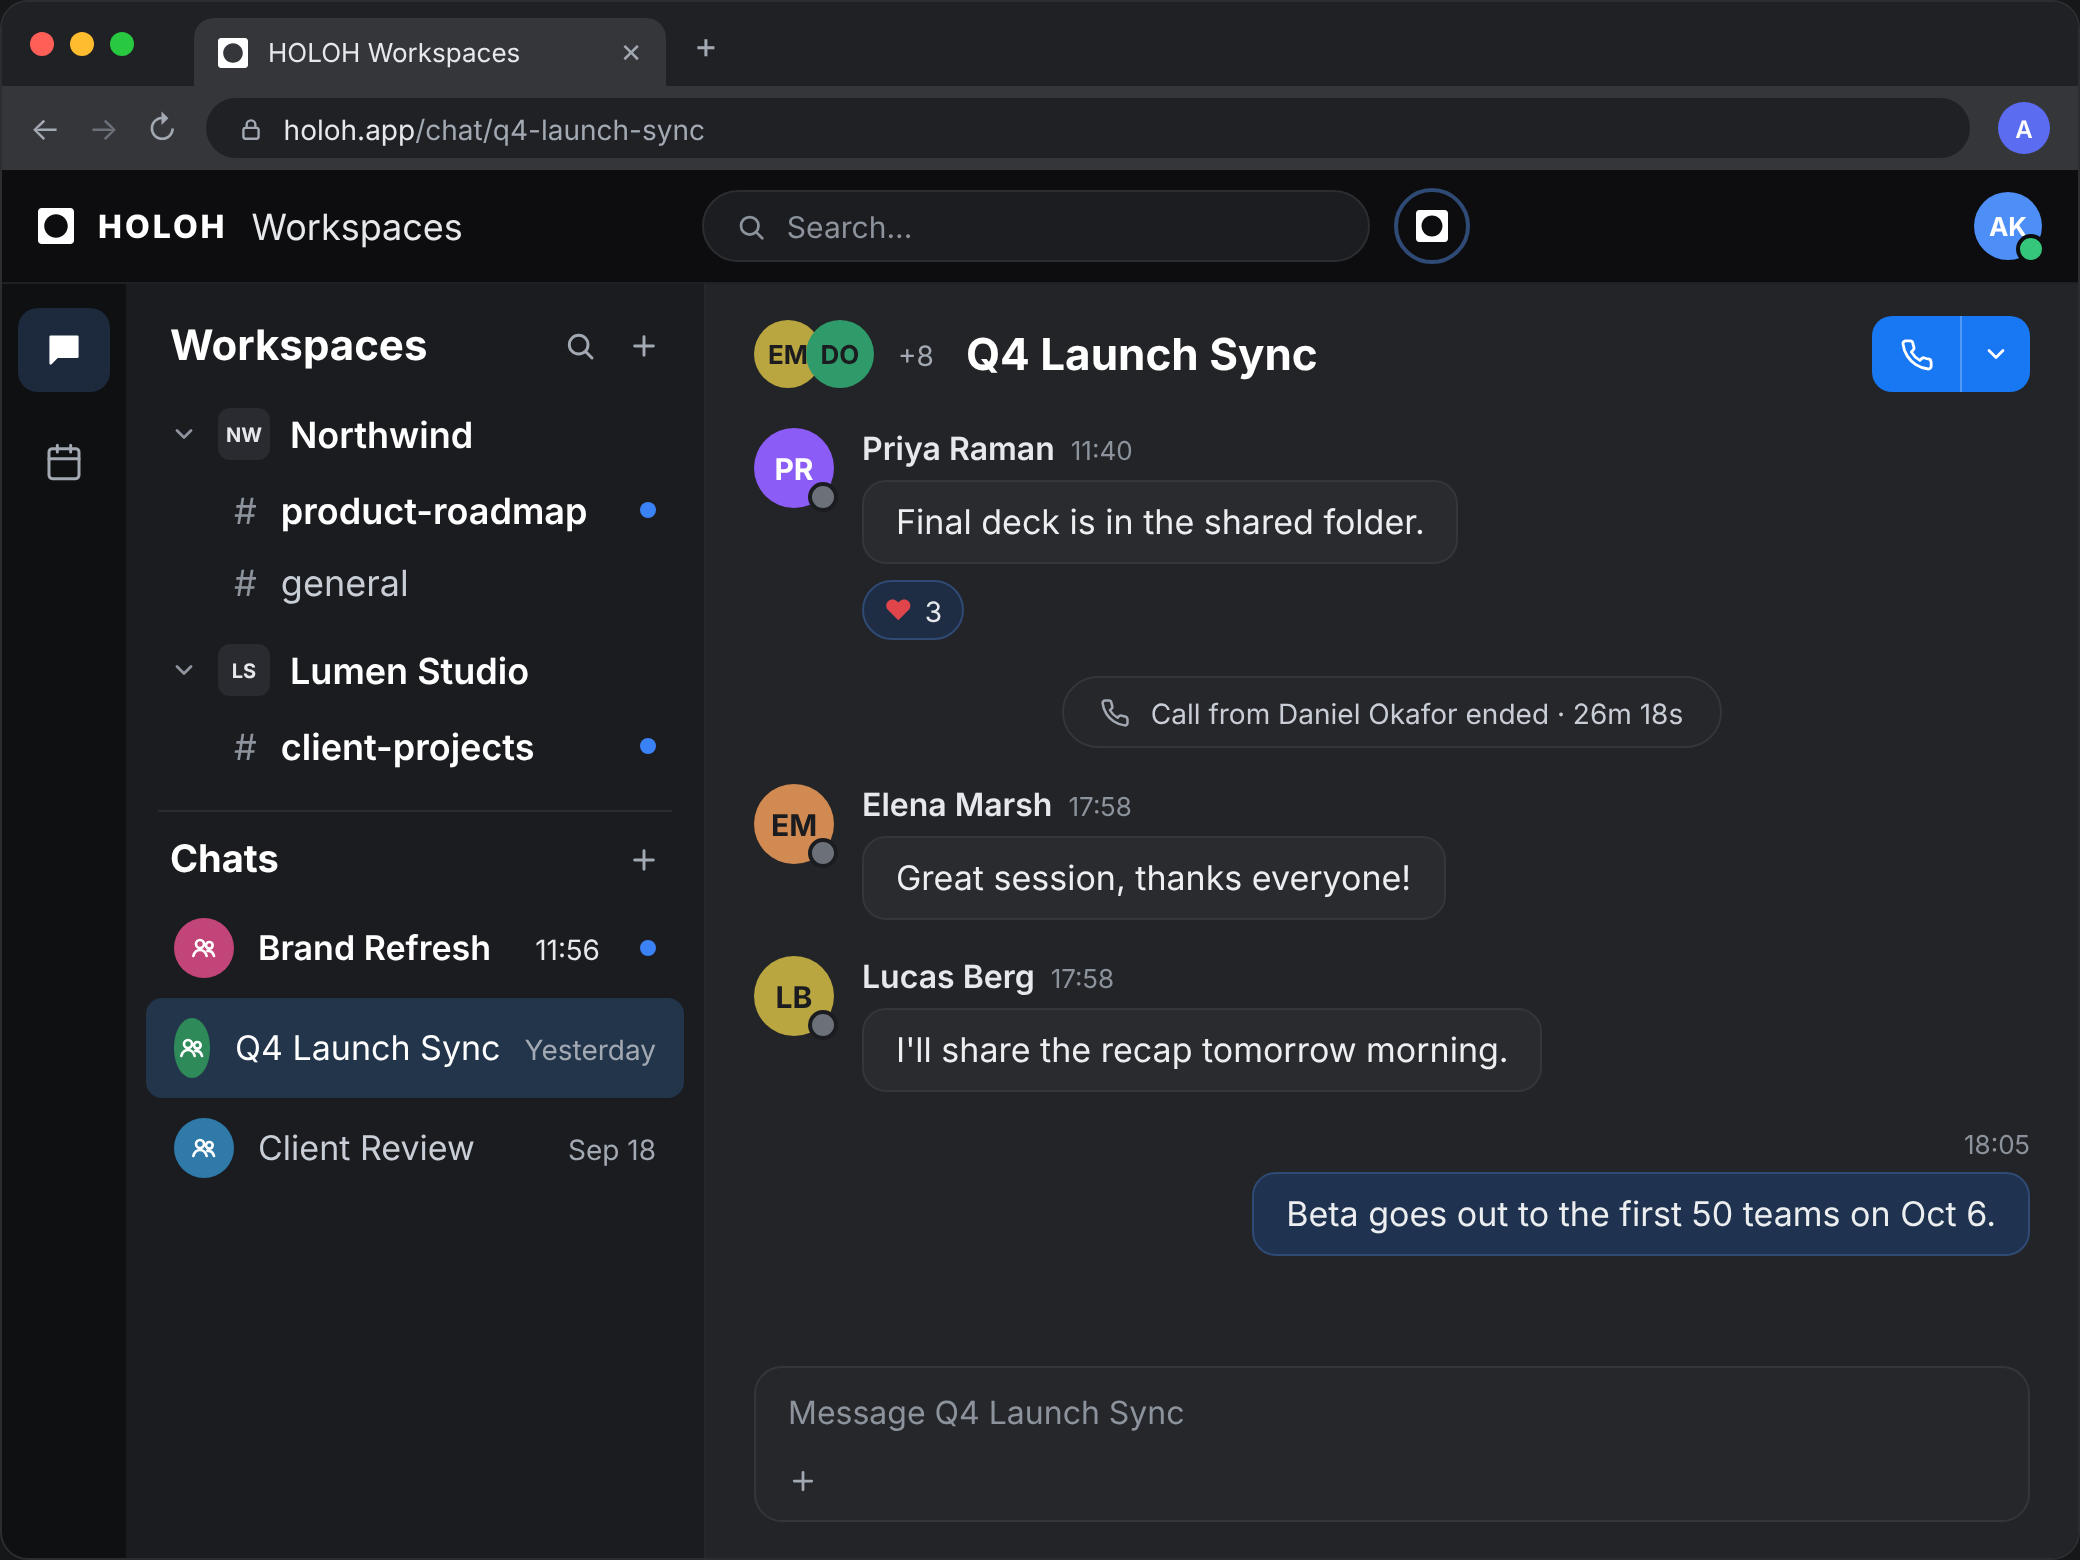This screenshot has width=2080, height=1560.
Task: Select the Q4 Launch Sync chat
Action: (x=415, y=1048)
